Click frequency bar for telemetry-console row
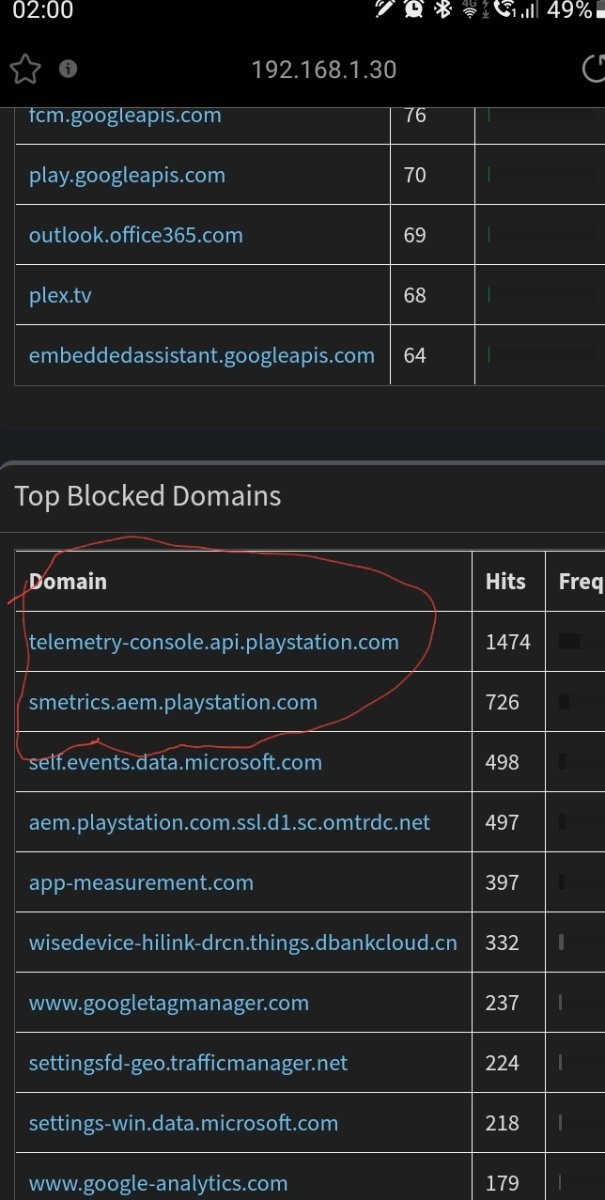Image resolution: width=605 pixels, height=1200 pixels. 569,642
